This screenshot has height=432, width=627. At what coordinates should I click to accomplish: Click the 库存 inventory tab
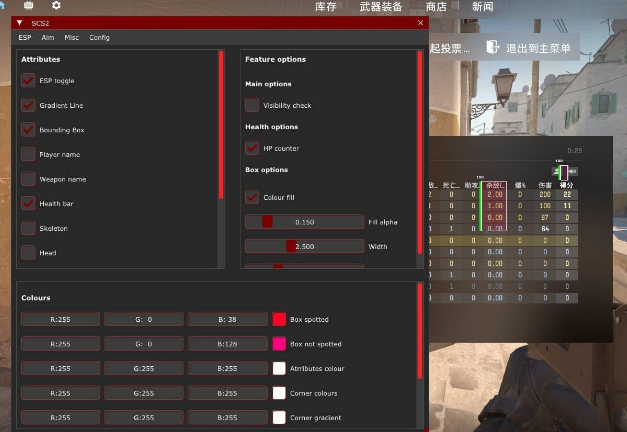point(326,7)
